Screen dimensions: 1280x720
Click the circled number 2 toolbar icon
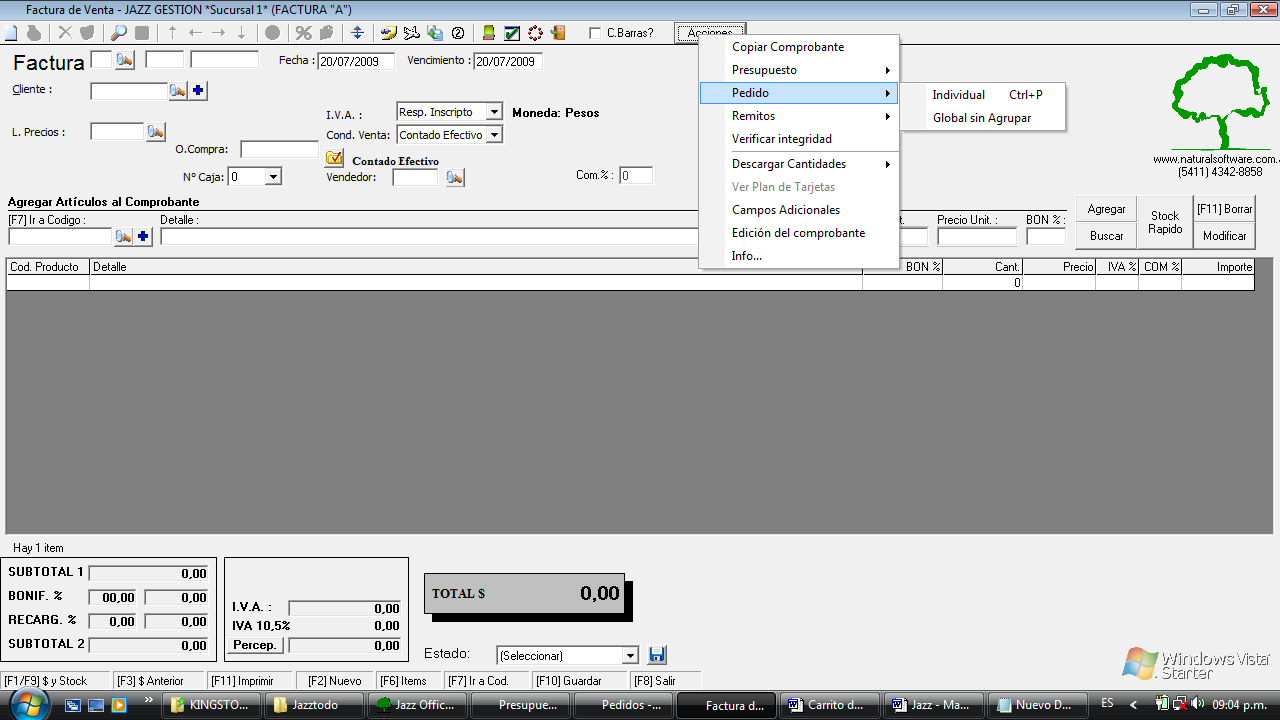coord(458,33)
